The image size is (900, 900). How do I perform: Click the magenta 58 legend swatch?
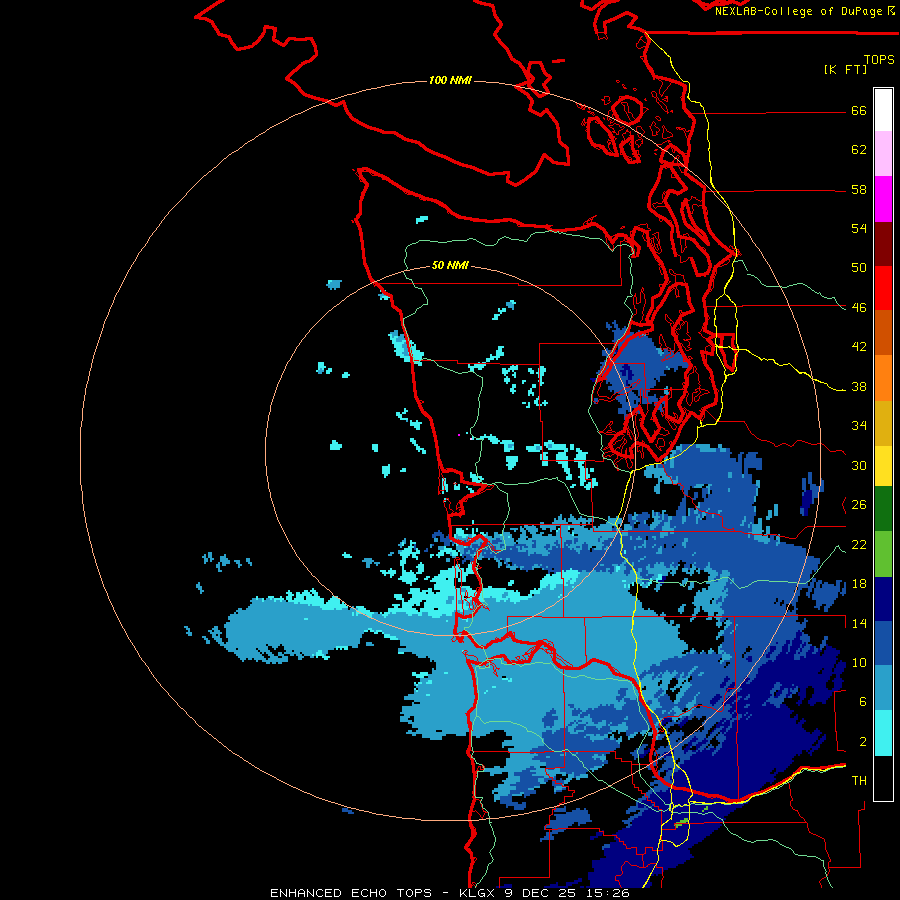883,199
